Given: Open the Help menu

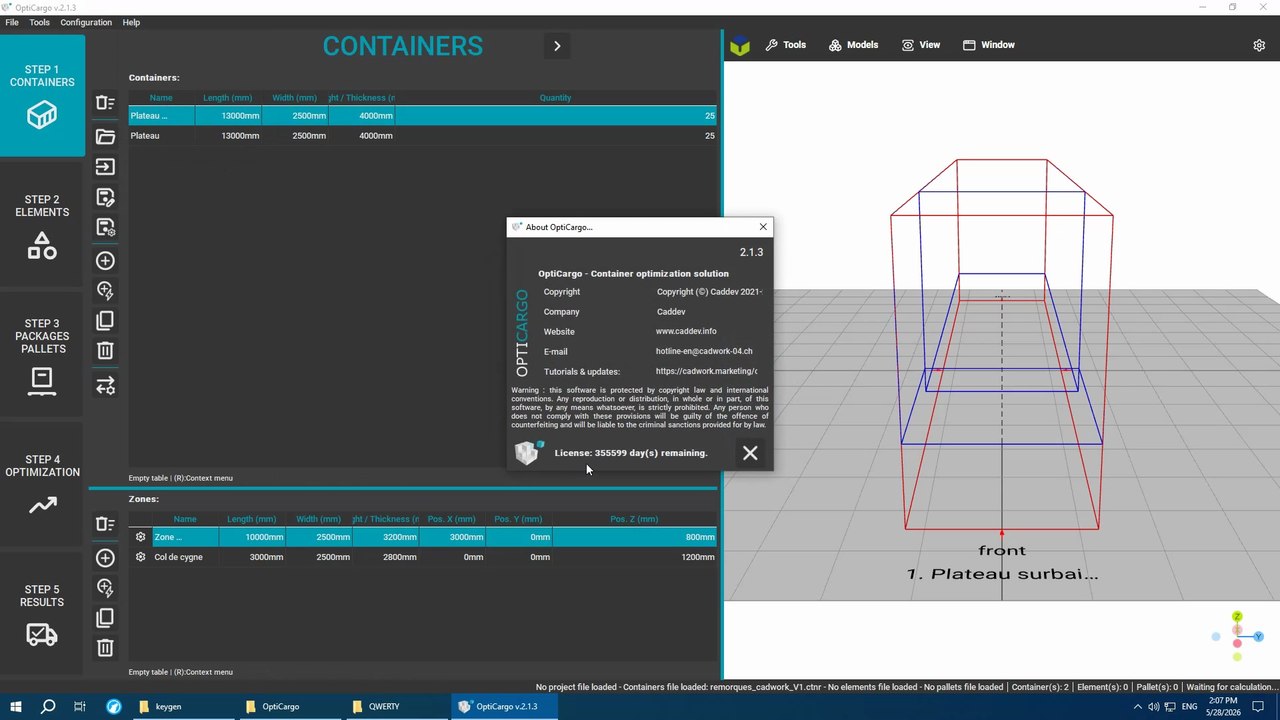Looking at the screenshot, I should pos(131,22).
